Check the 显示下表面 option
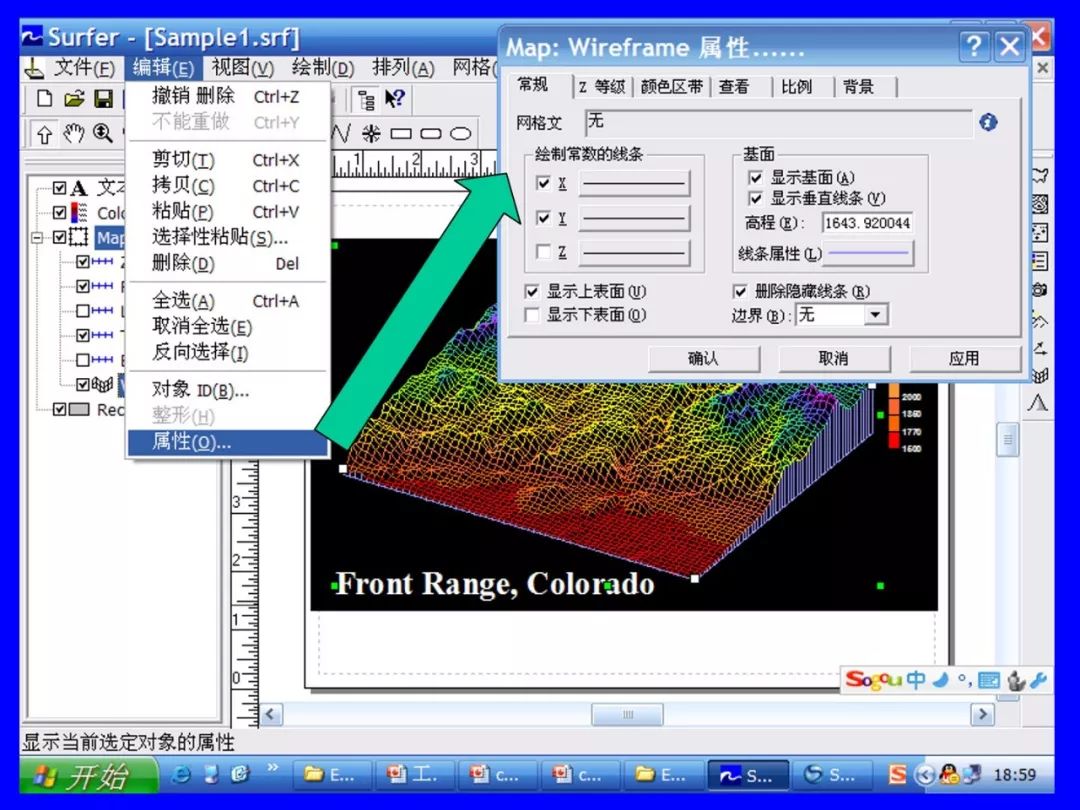This screenshot has height=810, width=1080. click(x=533, y=315)
